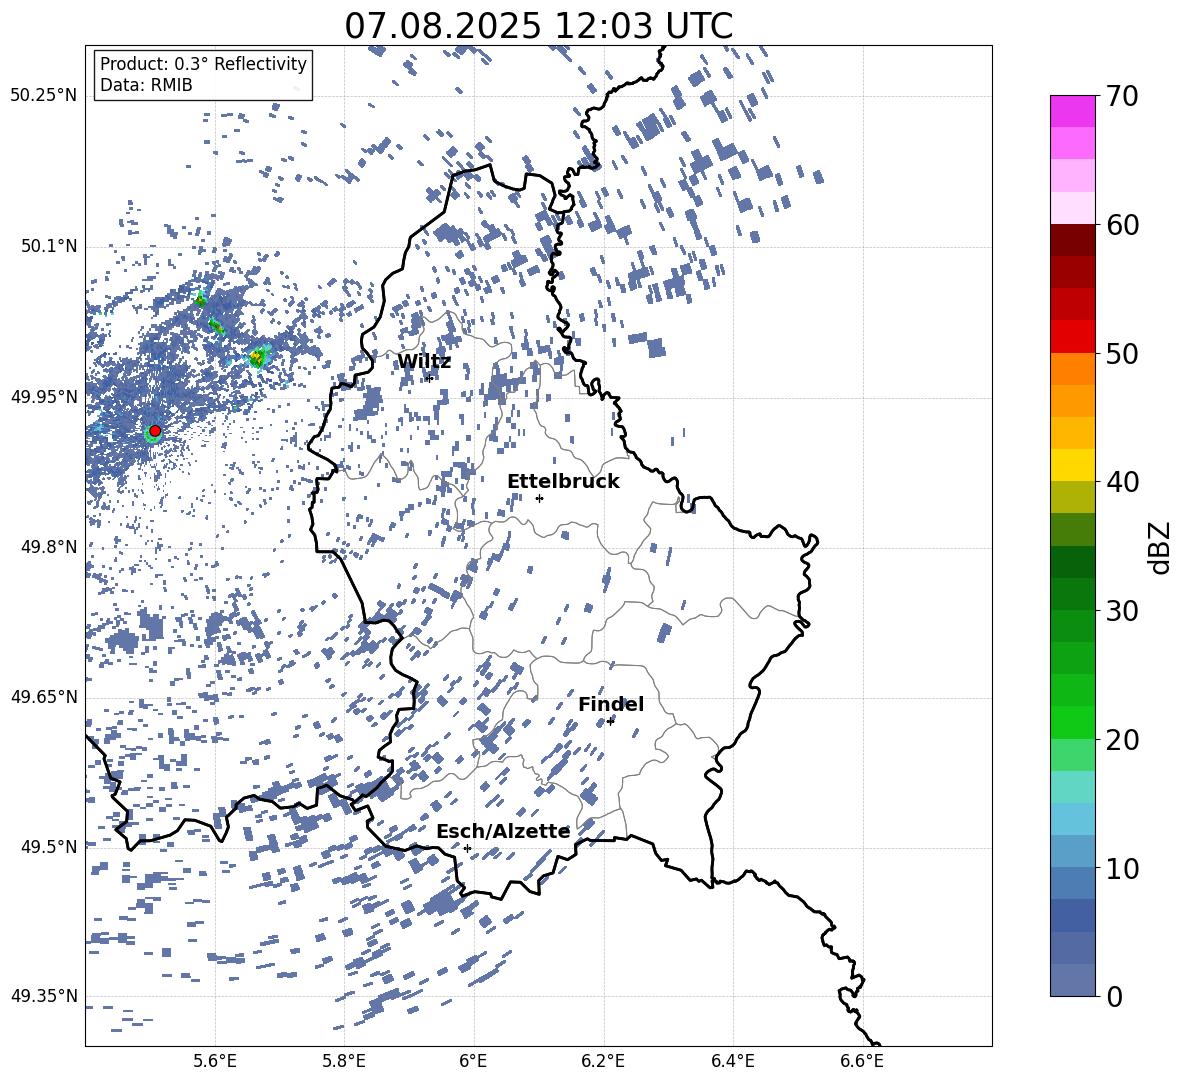The width and height of the screenshot is (1184, 1081).
Task: Click the 40 tick label on colorbar
Action: click(x=1123, y=482)
